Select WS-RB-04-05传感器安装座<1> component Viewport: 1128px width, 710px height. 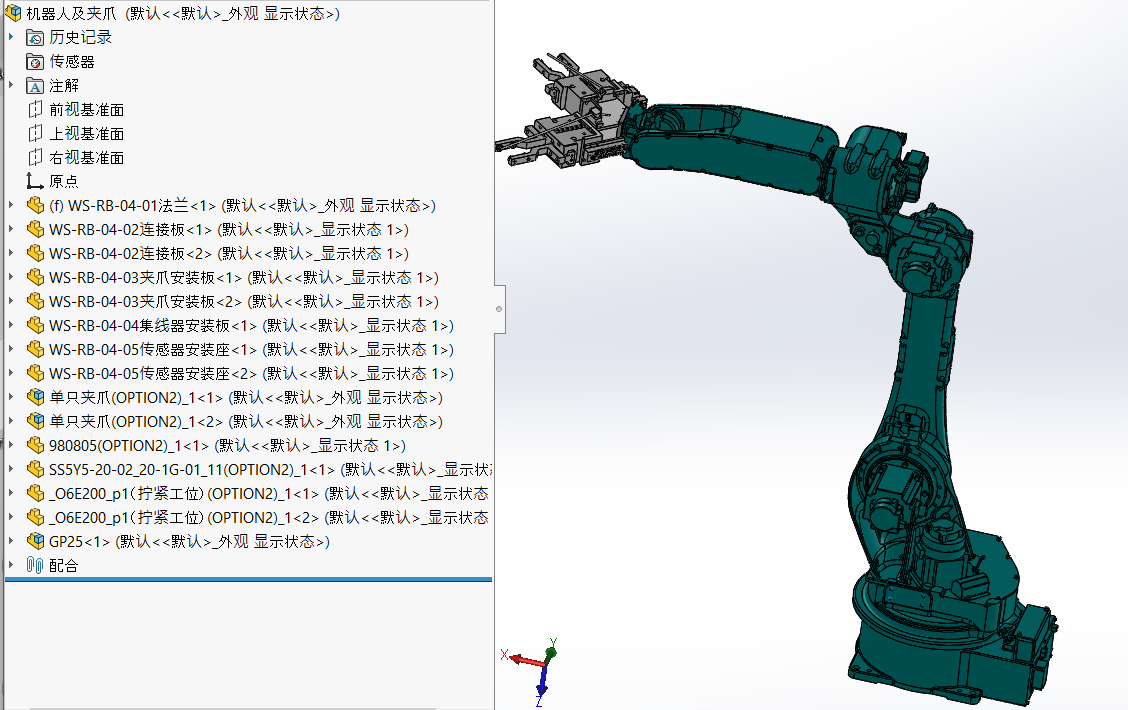pos(251,350)
